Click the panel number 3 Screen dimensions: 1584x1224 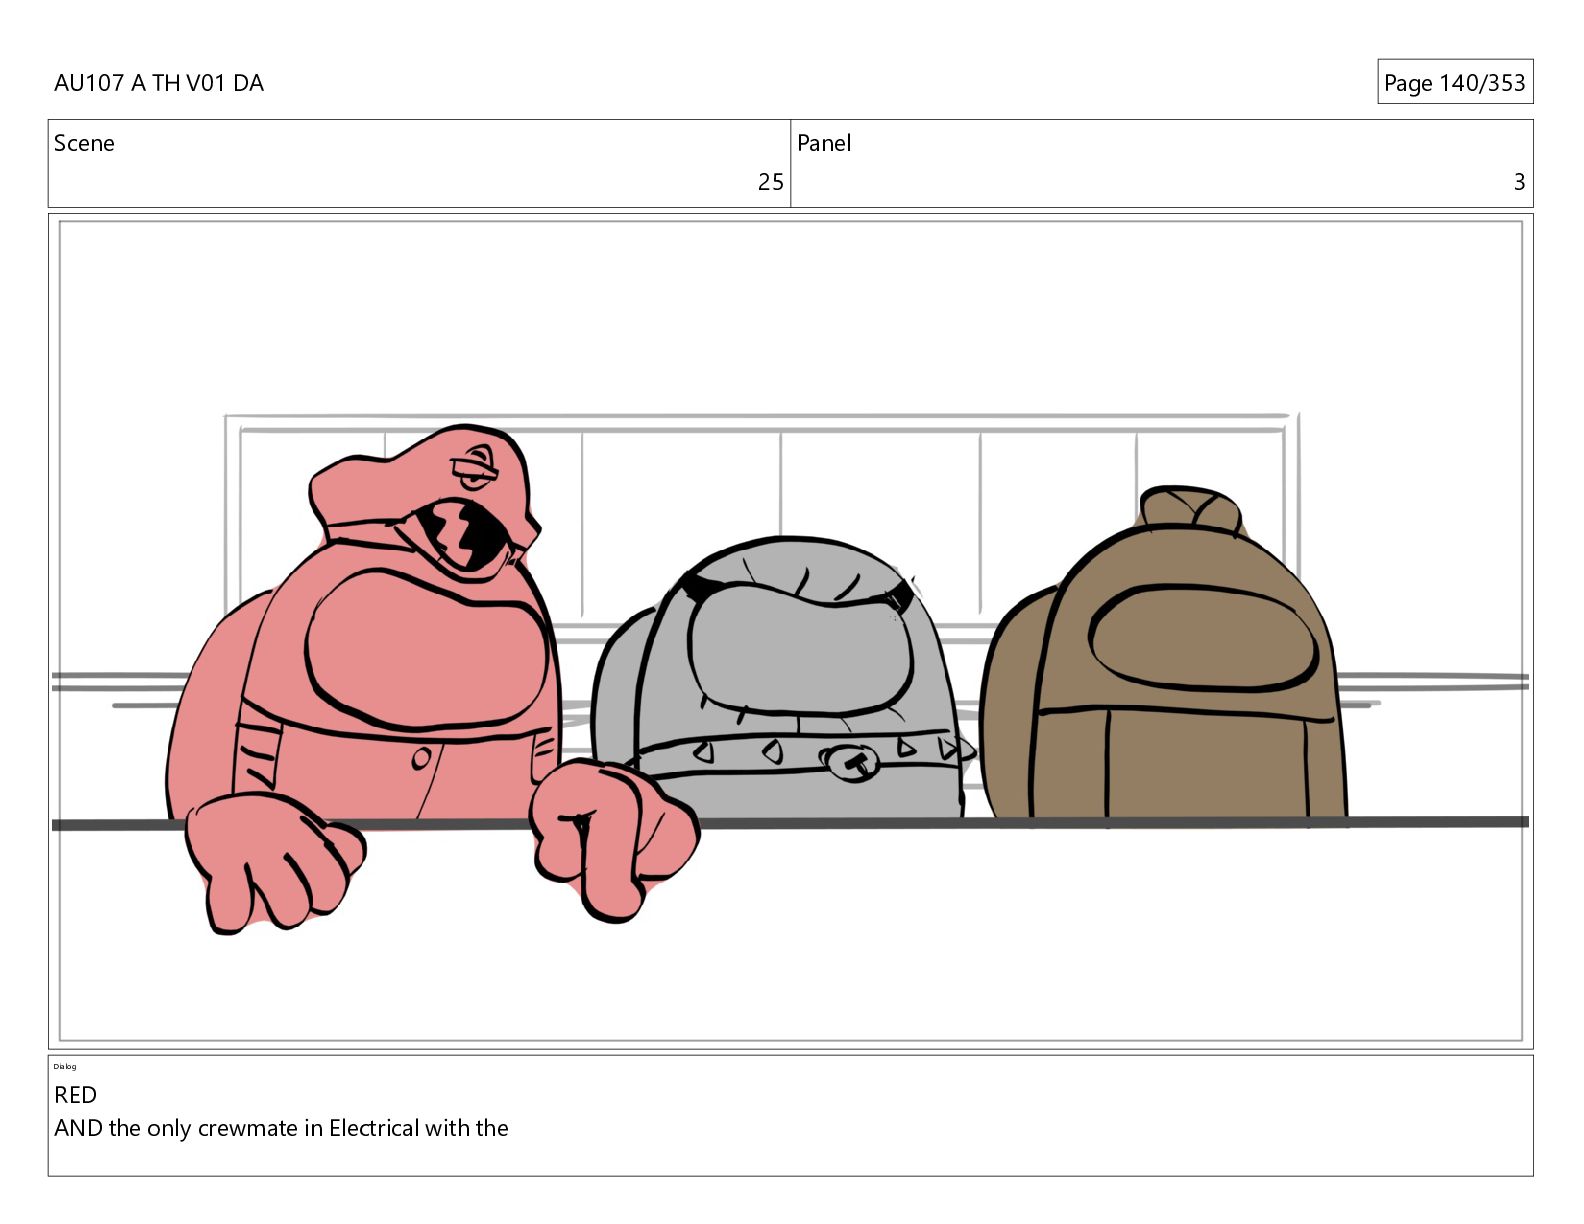click(x=1519, y=182)
